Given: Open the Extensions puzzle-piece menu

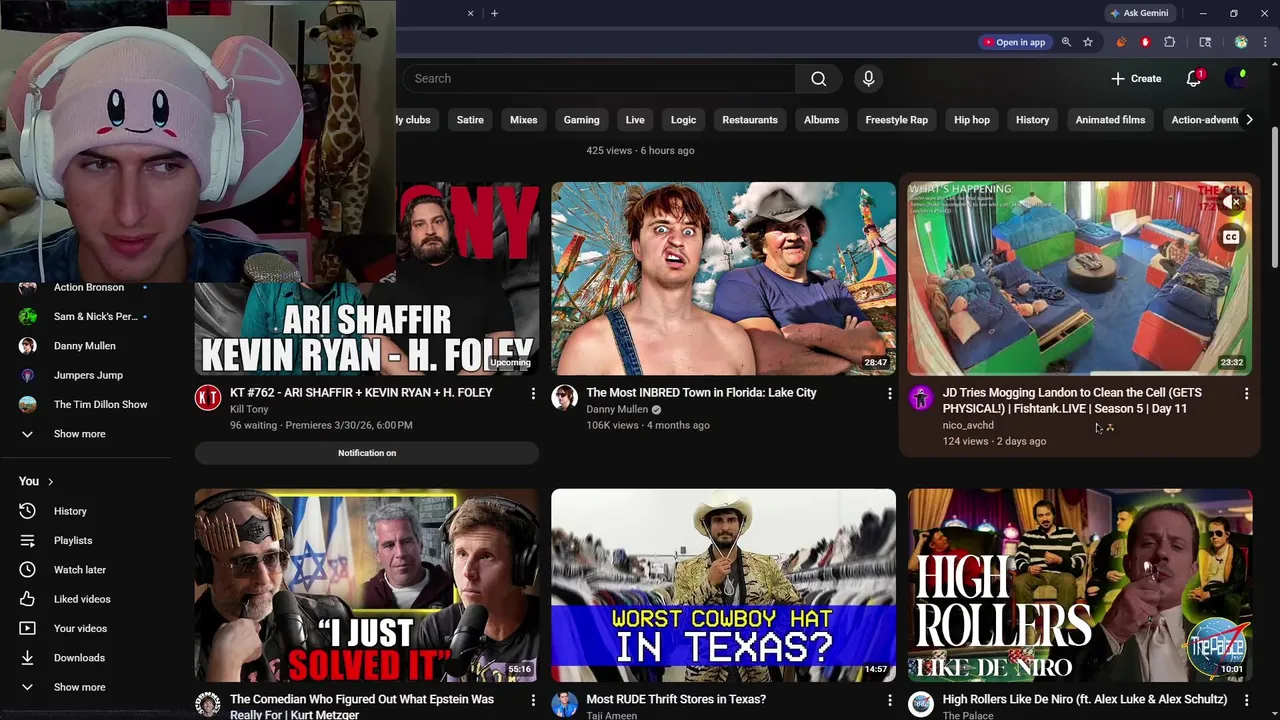Looking at the screenshot, I should tap(1170, 42).
